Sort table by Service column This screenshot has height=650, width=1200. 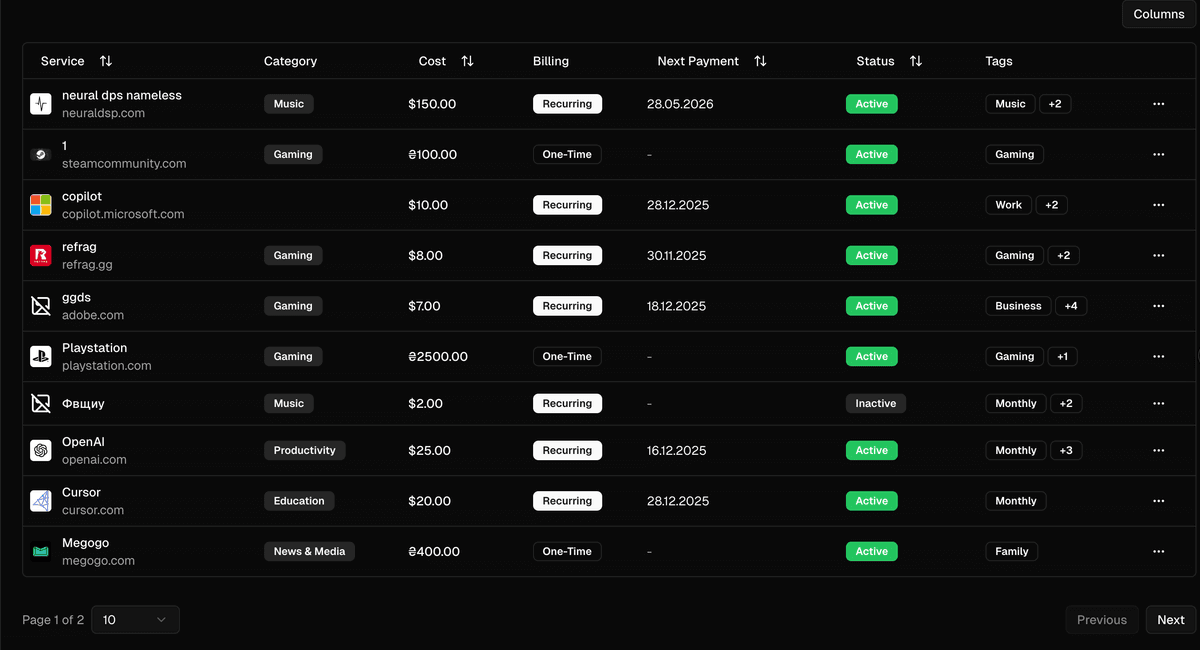(106, 61)
